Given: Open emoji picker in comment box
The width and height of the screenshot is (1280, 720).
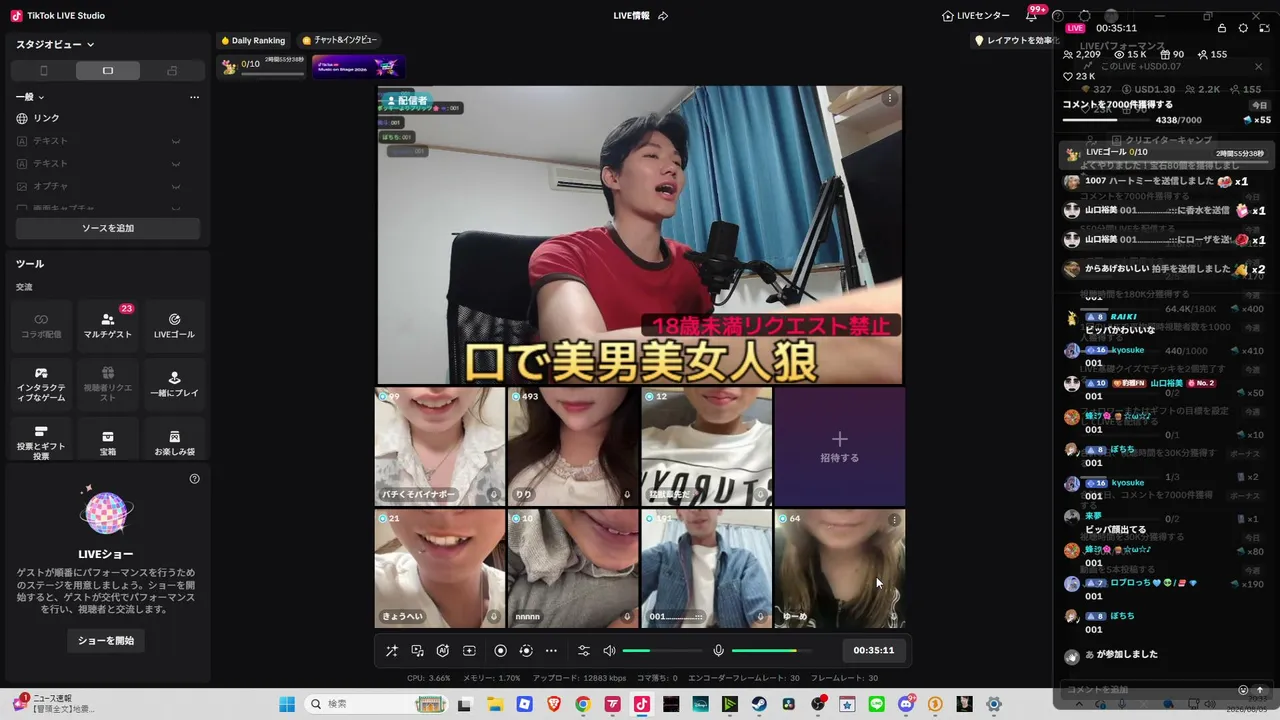Looking at the screenshot, I should [1243, 690].
